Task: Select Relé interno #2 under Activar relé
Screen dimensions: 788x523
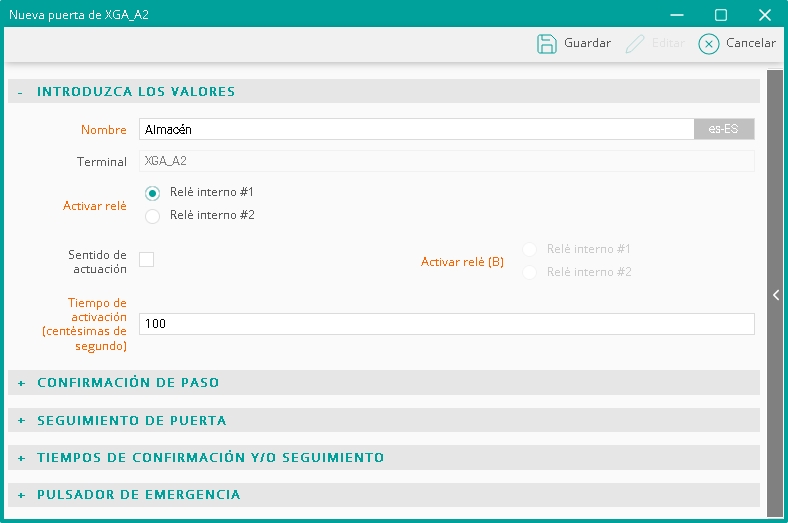Action: [152, 216]
